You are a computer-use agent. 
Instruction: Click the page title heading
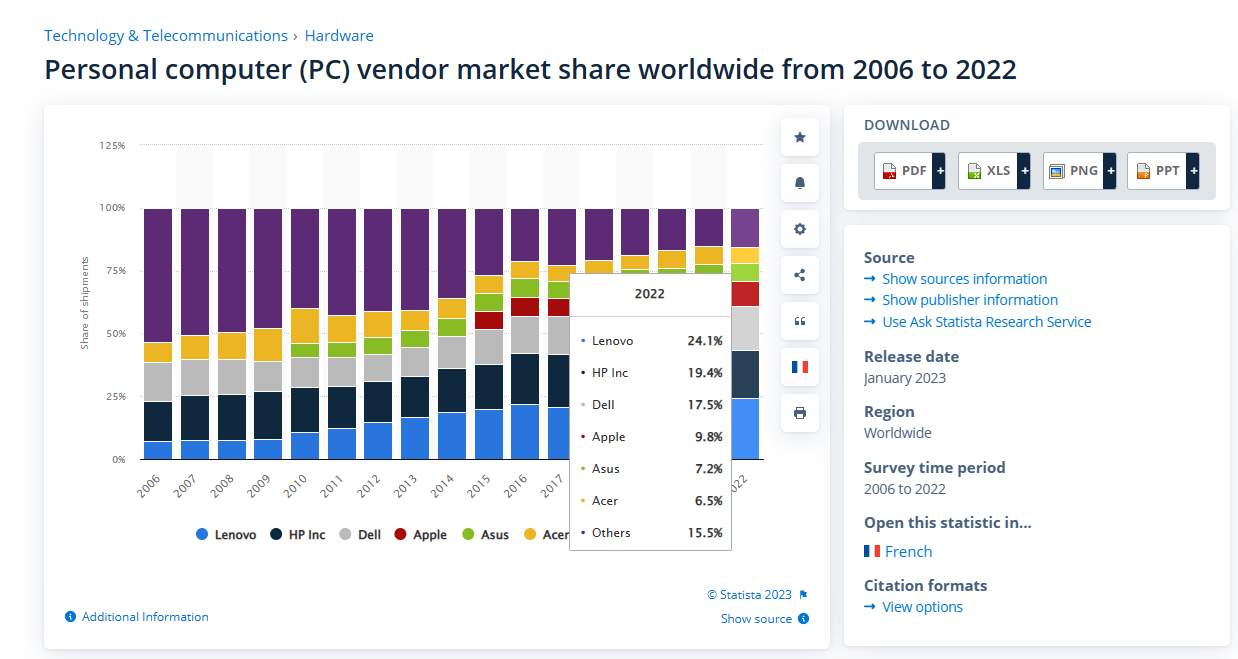coord(530,70)
